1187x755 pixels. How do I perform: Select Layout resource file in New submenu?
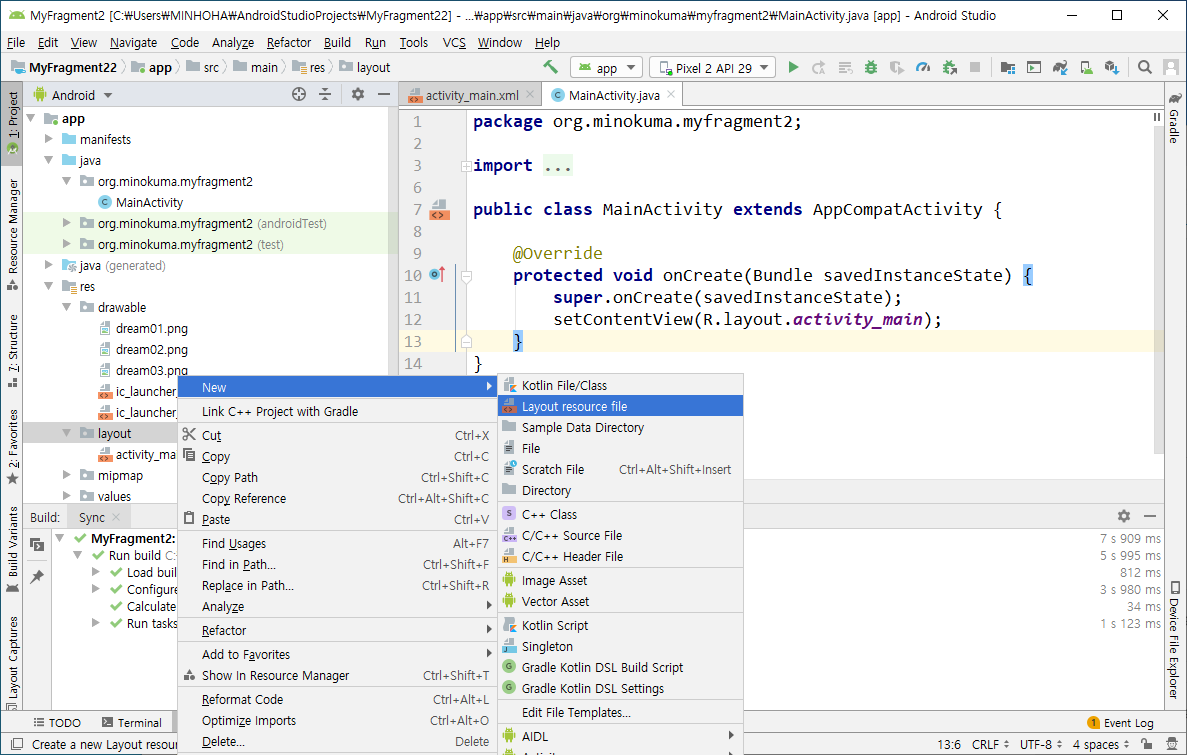[621, 407]
